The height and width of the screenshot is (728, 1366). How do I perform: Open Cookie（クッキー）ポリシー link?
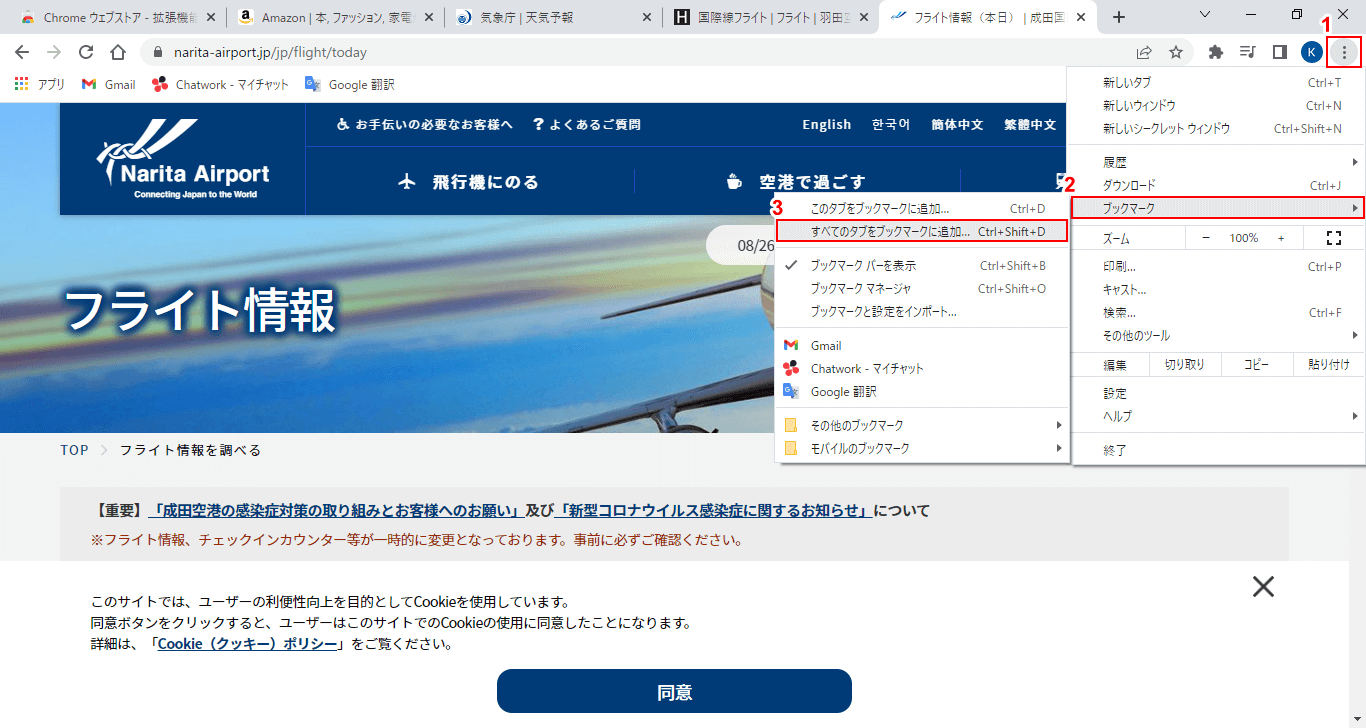click(247, 643)
